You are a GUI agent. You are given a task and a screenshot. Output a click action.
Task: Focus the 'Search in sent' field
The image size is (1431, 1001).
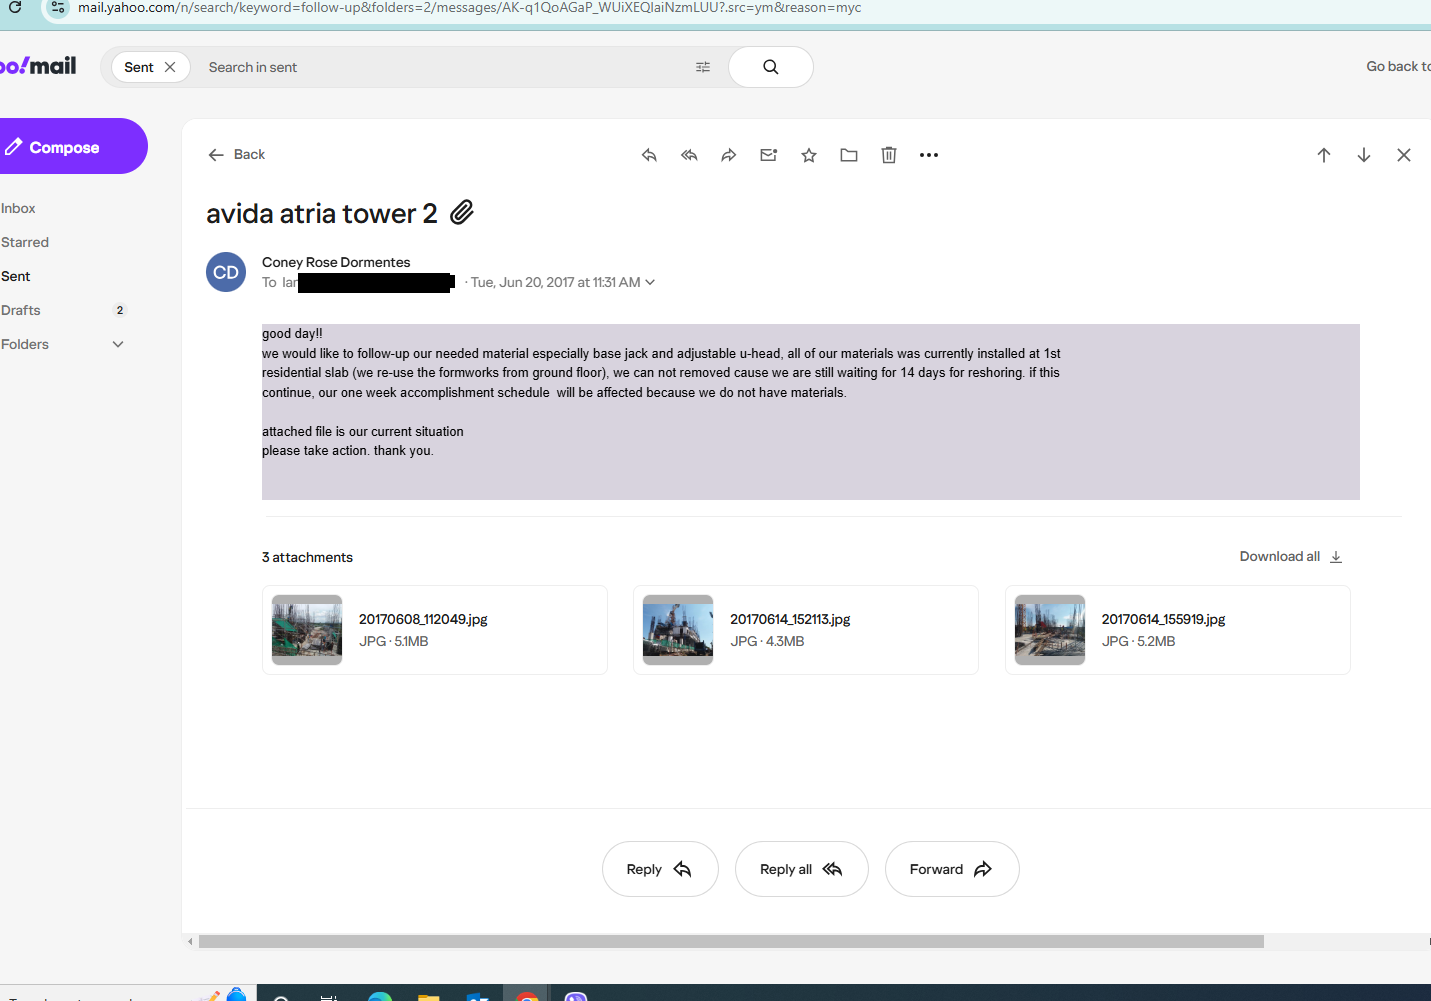[440, 67]
